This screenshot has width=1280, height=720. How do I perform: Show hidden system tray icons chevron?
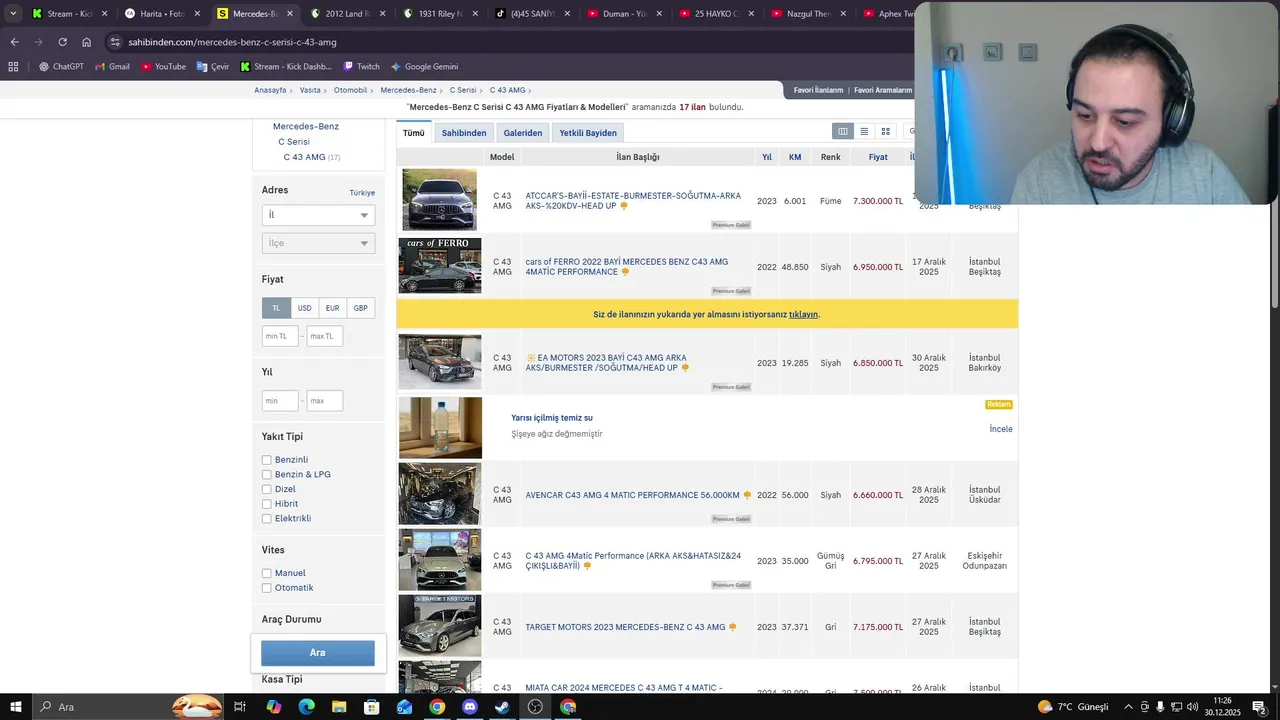[1128, 707]
